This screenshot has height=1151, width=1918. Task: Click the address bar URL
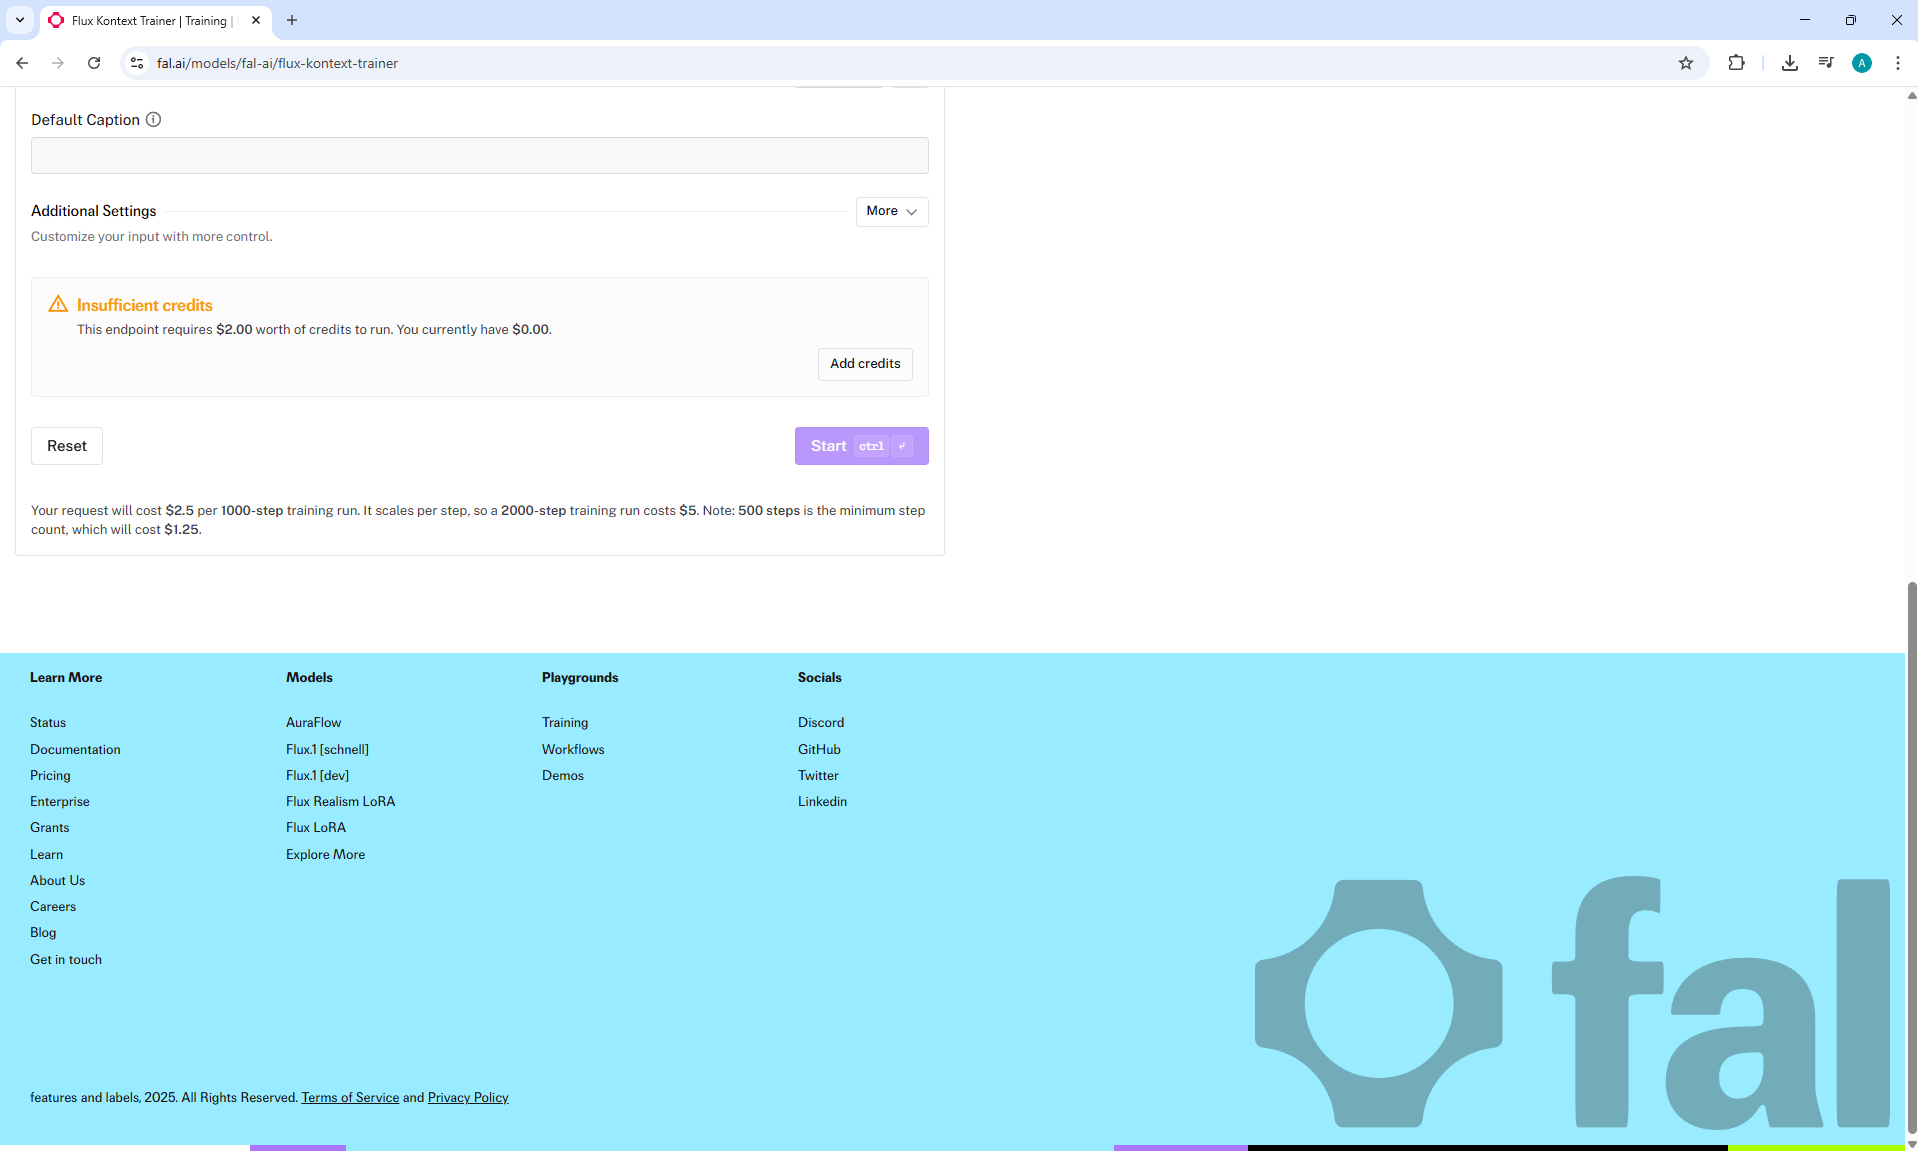(277, 63)
